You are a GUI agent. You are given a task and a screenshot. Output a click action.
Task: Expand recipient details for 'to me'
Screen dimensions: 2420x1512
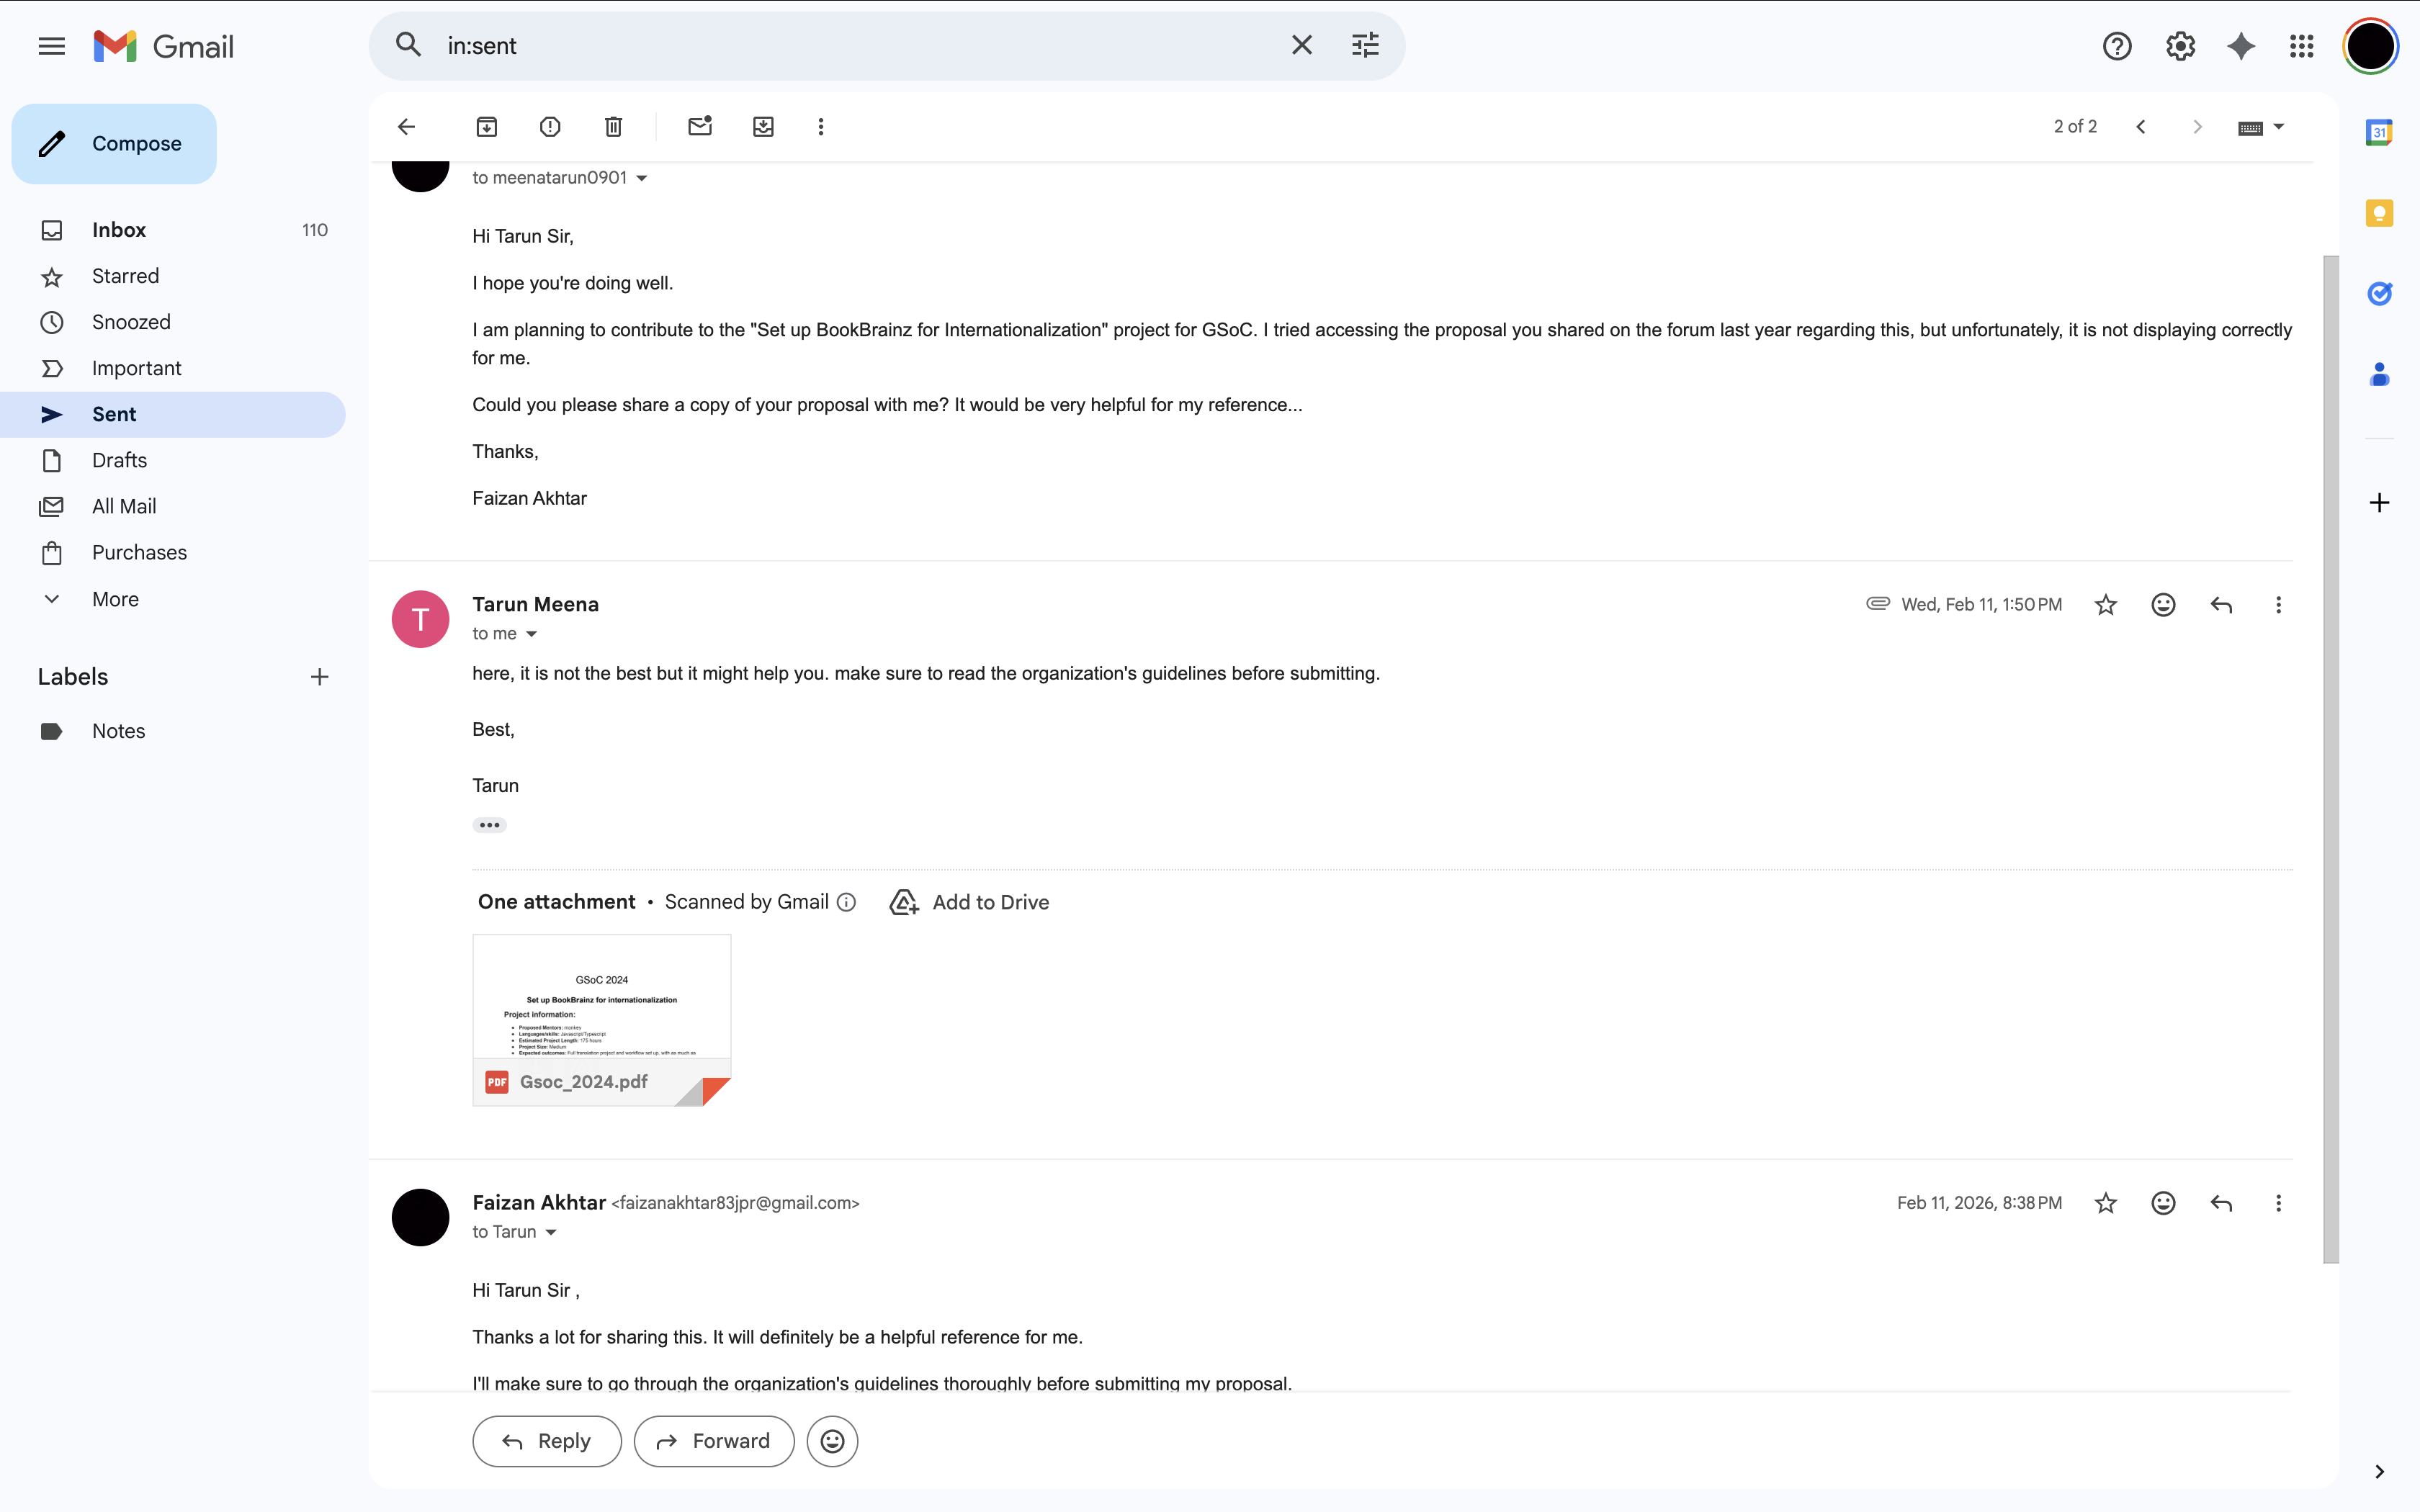[x=532, y=634]
